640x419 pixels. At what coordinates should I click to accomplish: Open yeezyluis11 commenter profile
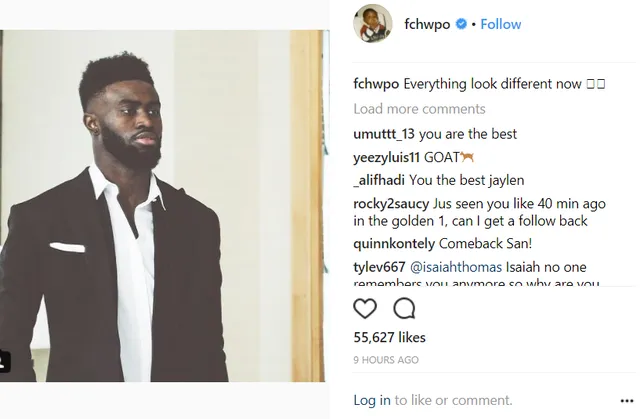coord(386,157)
